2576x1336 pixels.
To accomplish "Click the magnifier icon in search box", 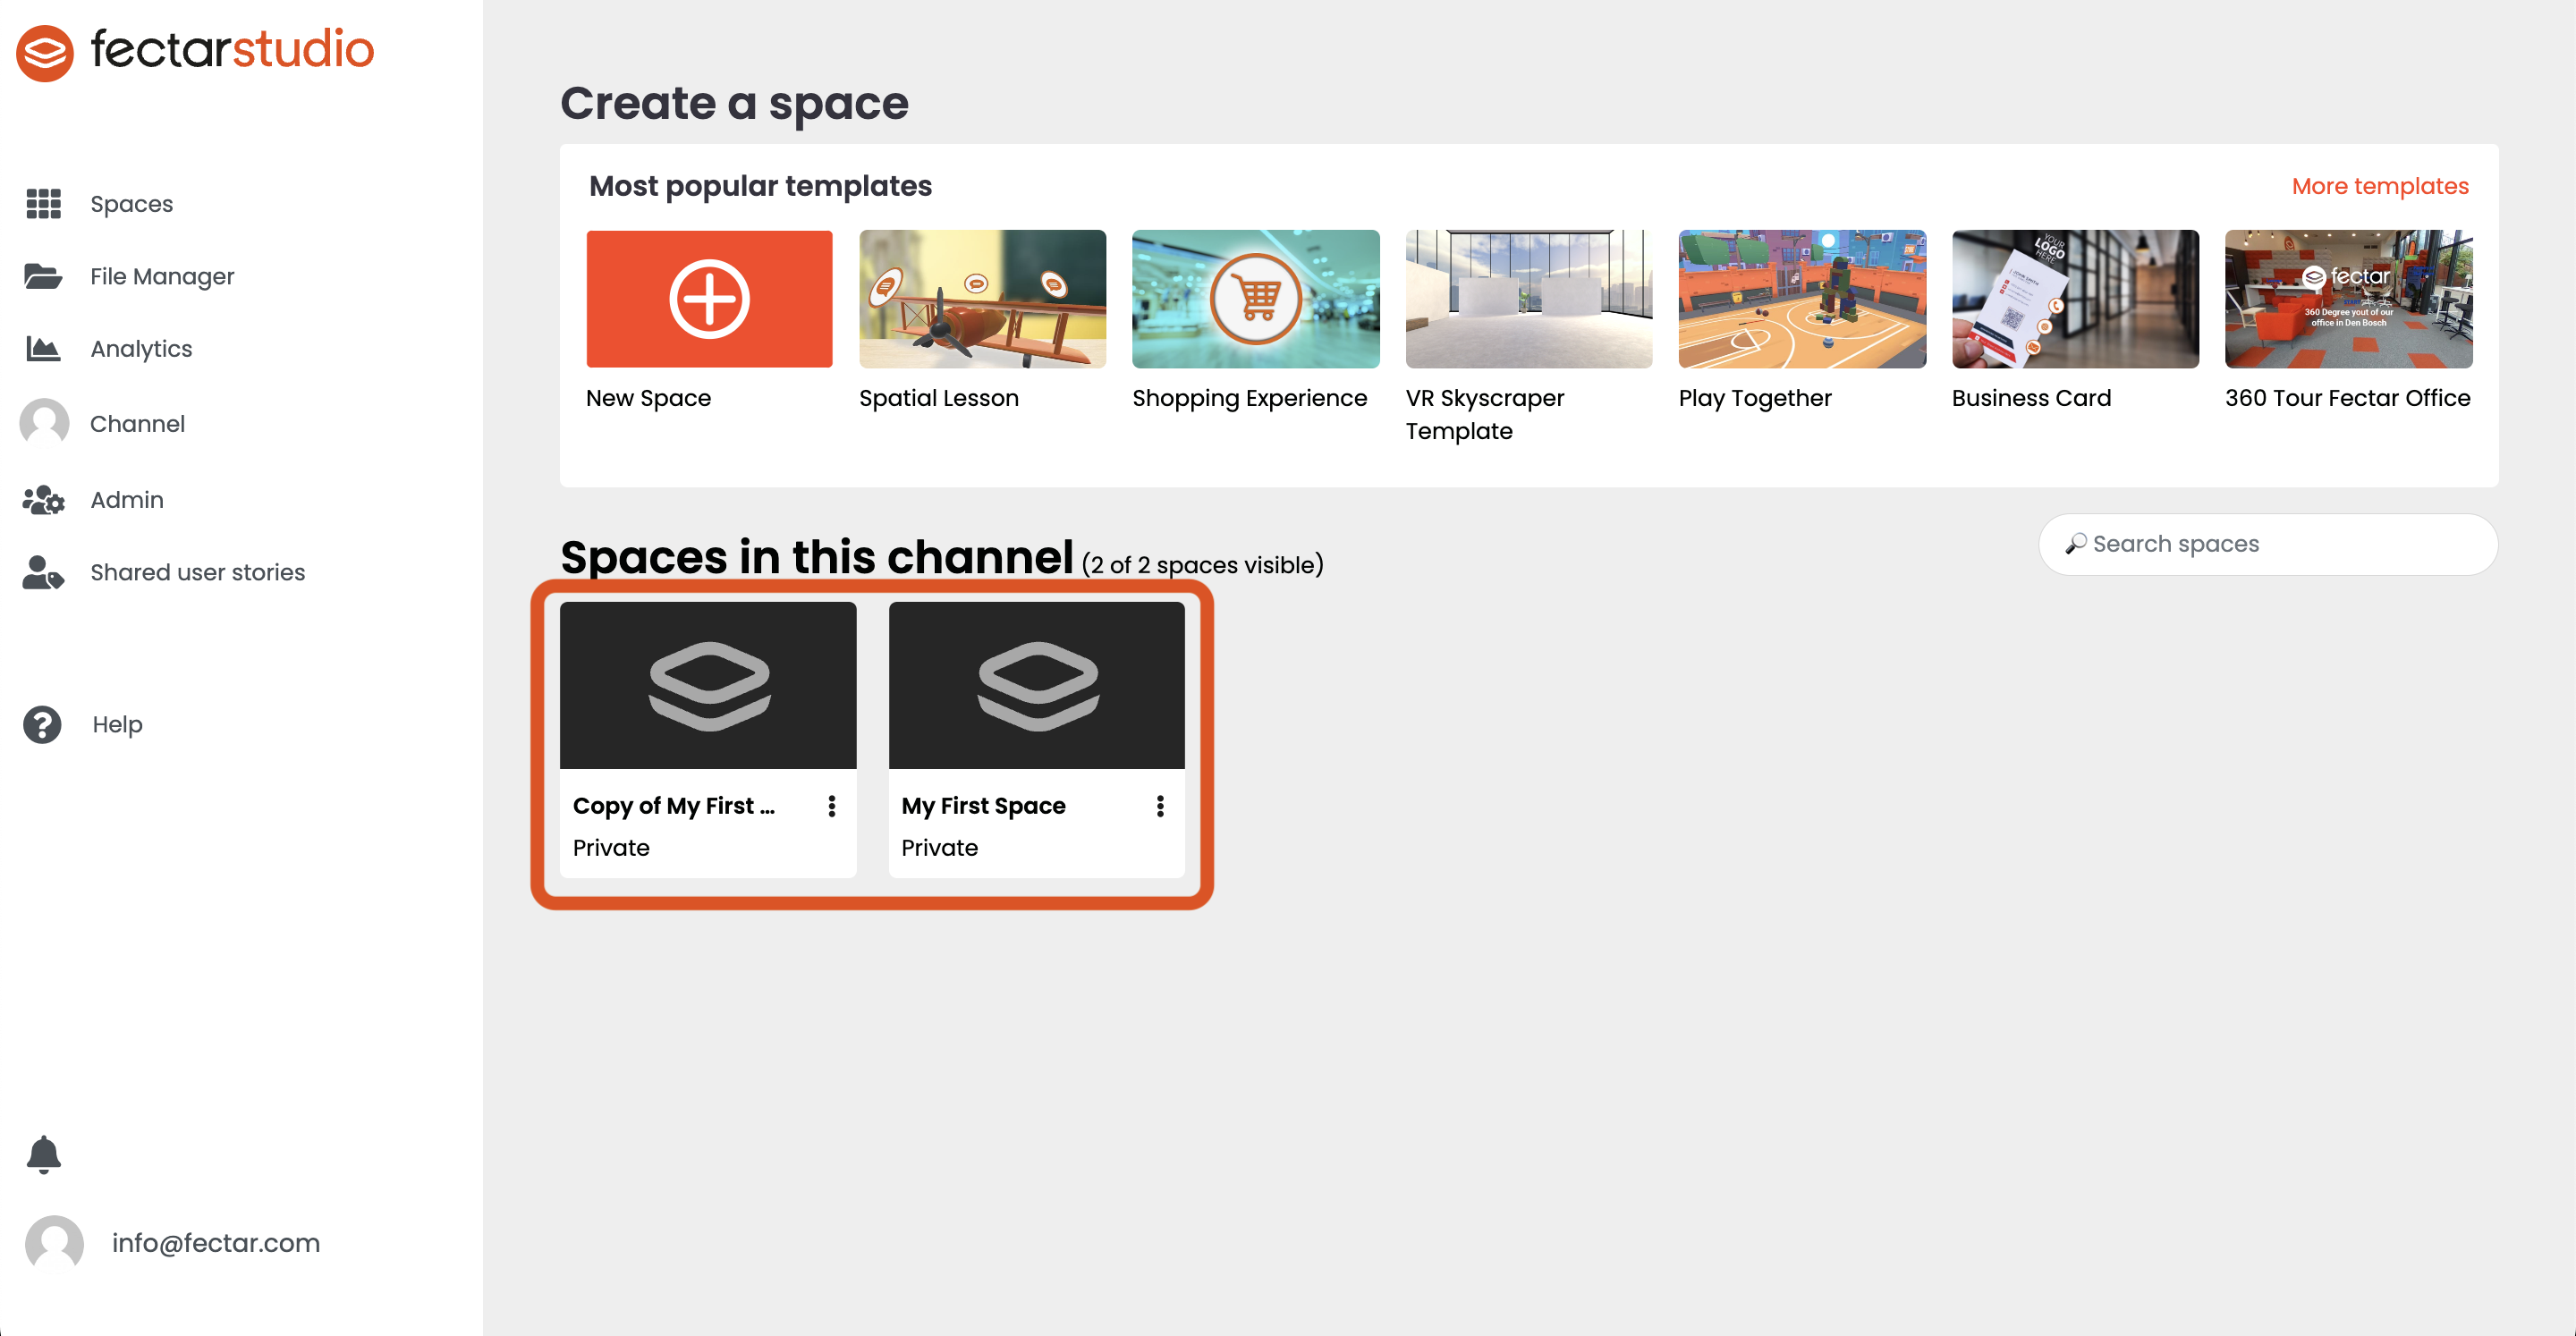I will coord(2076,544).
